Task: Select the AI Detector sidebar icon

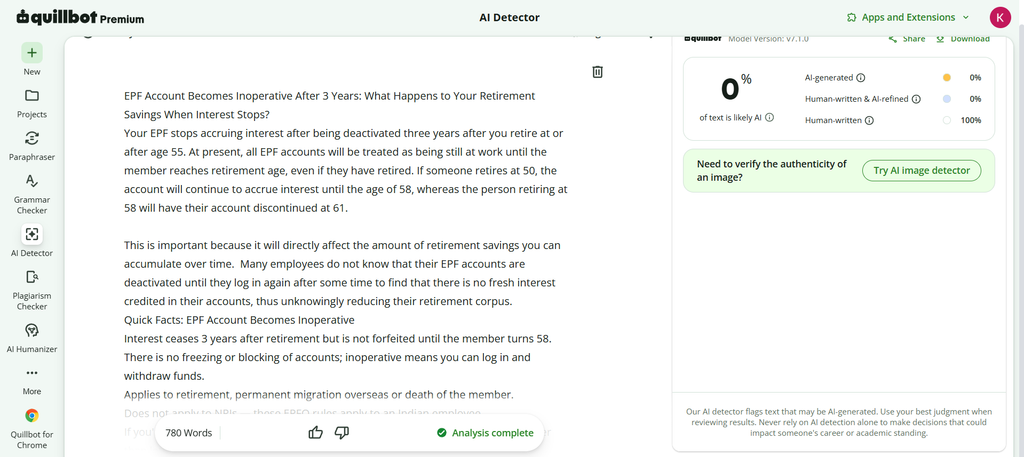Action: [x=32, y=234]
